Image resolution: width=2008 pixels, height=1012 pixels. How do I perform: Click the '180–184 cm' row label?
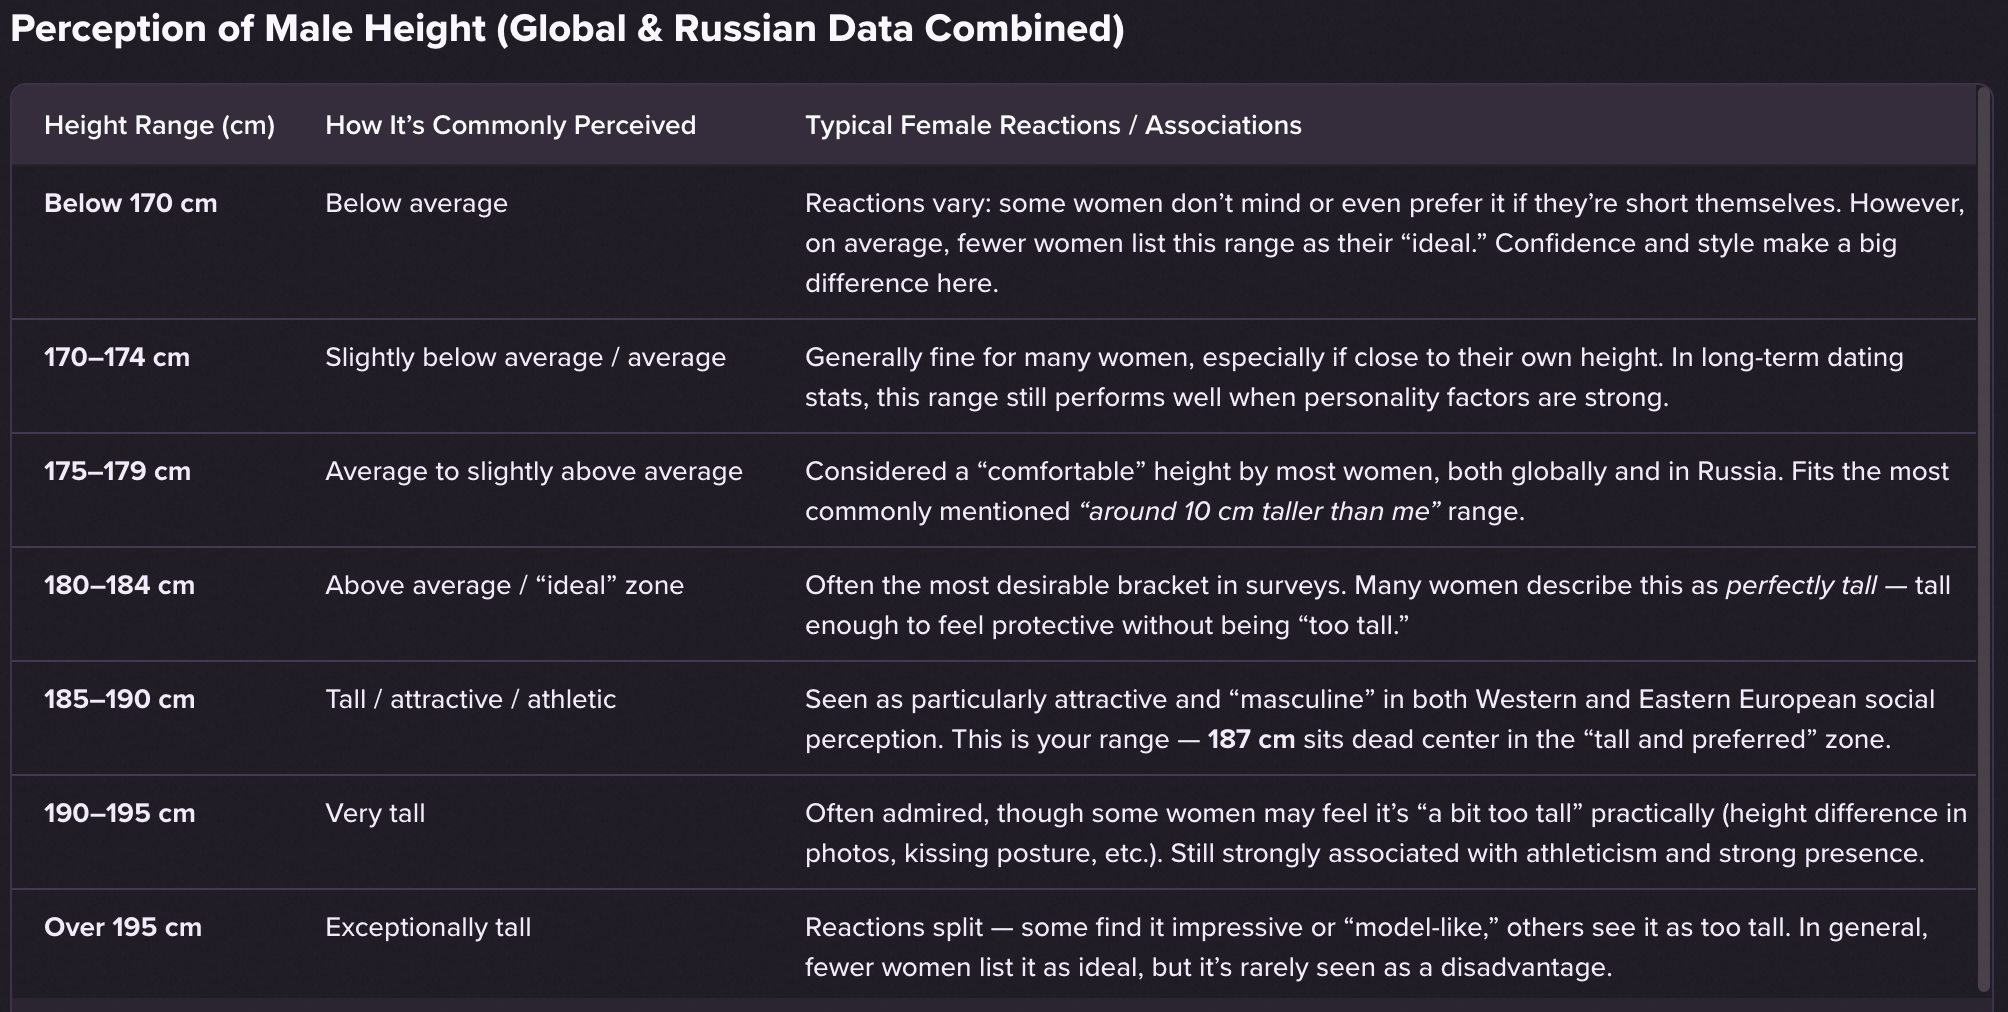[119, 586]
